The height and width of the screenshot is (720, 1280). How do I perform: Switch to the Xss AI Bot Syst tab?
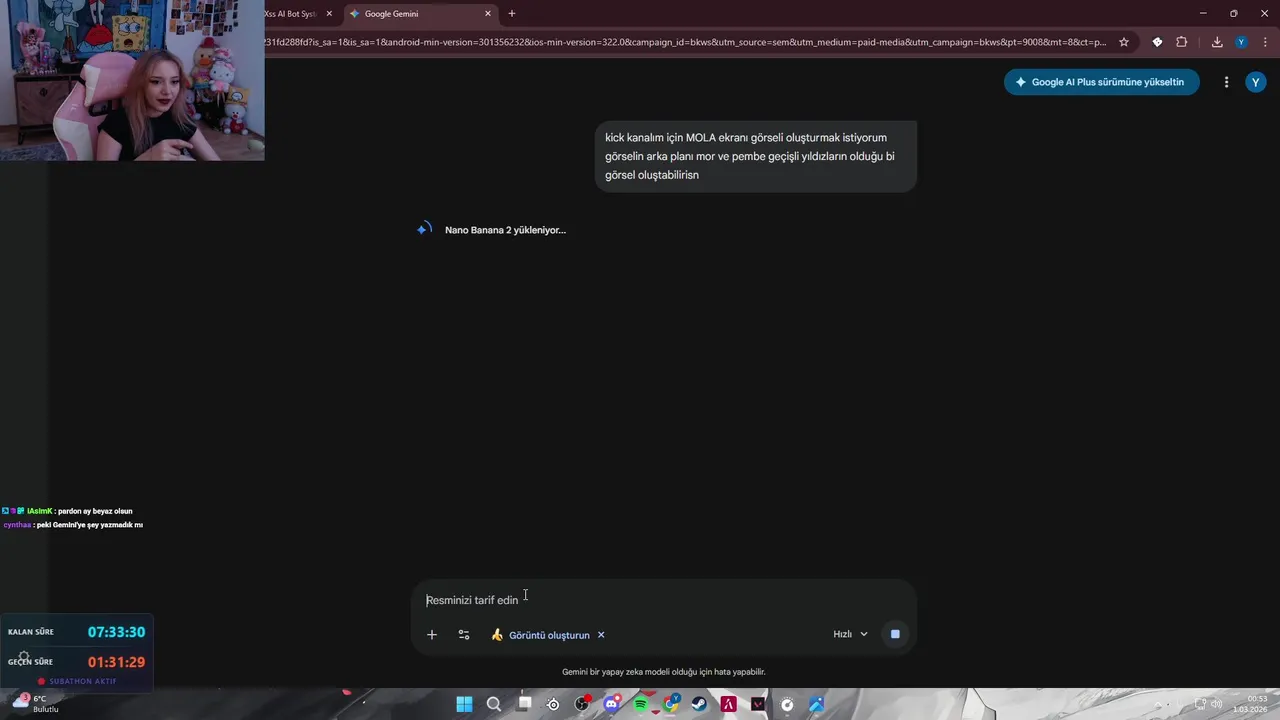(x=290, y=14)
